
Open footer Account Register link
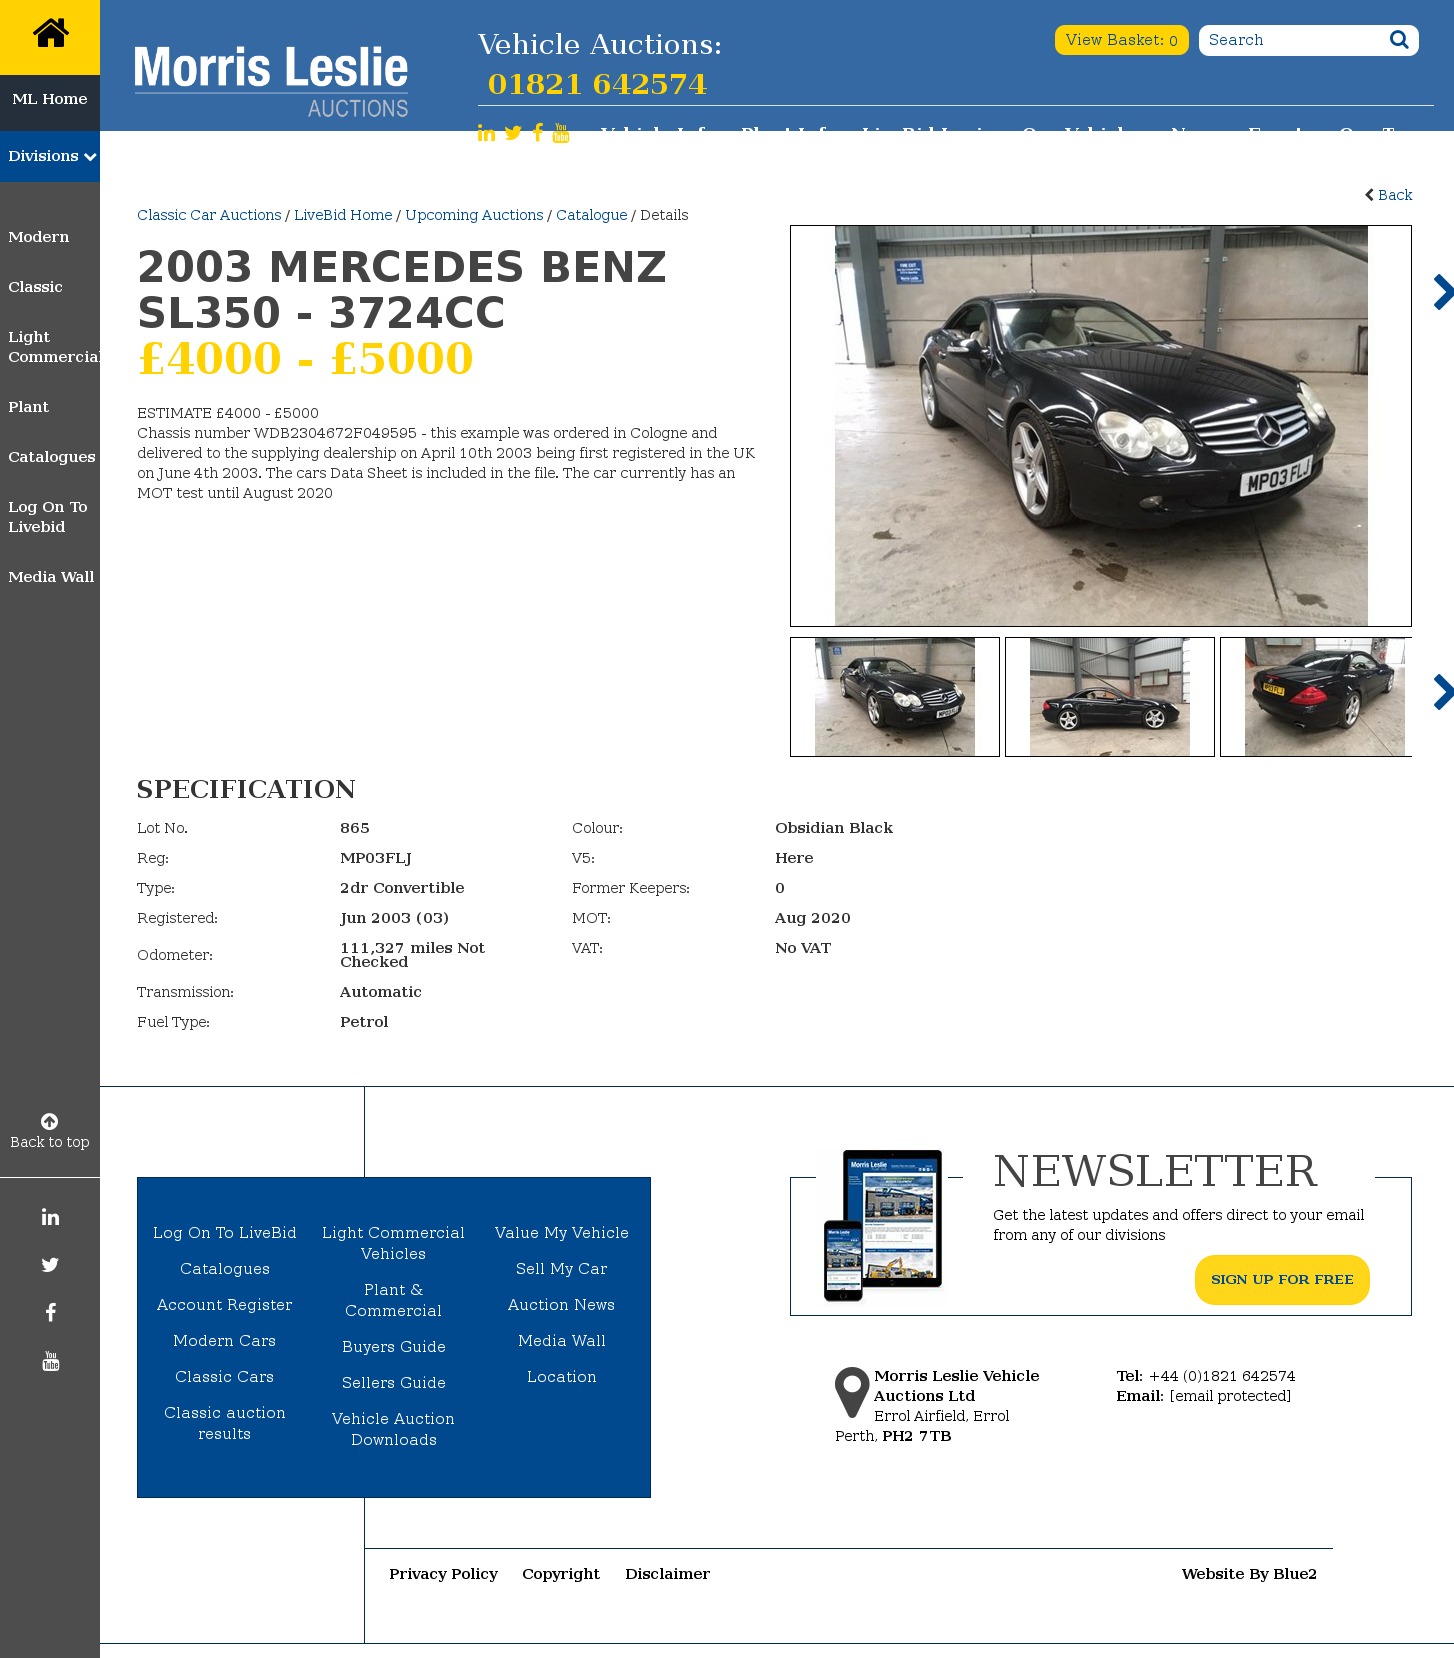(225, 1305)
